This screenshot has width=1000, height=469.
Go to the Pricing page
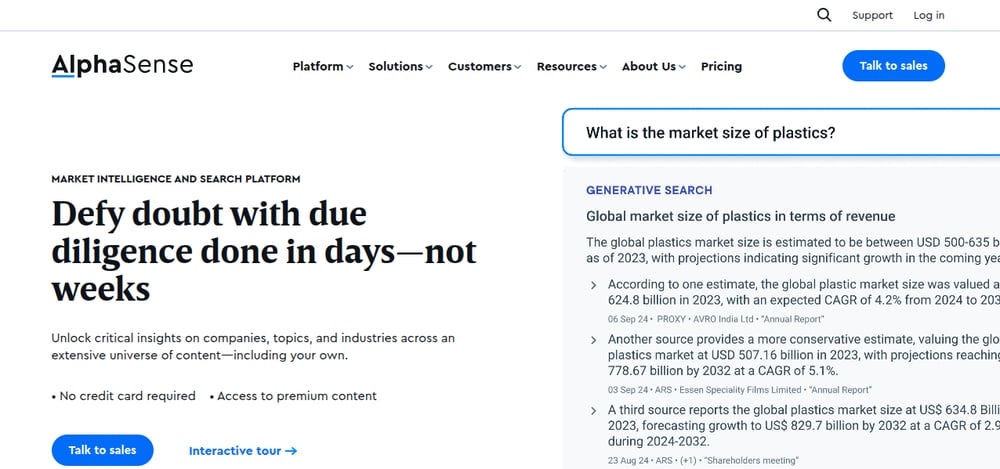point(721,66)
